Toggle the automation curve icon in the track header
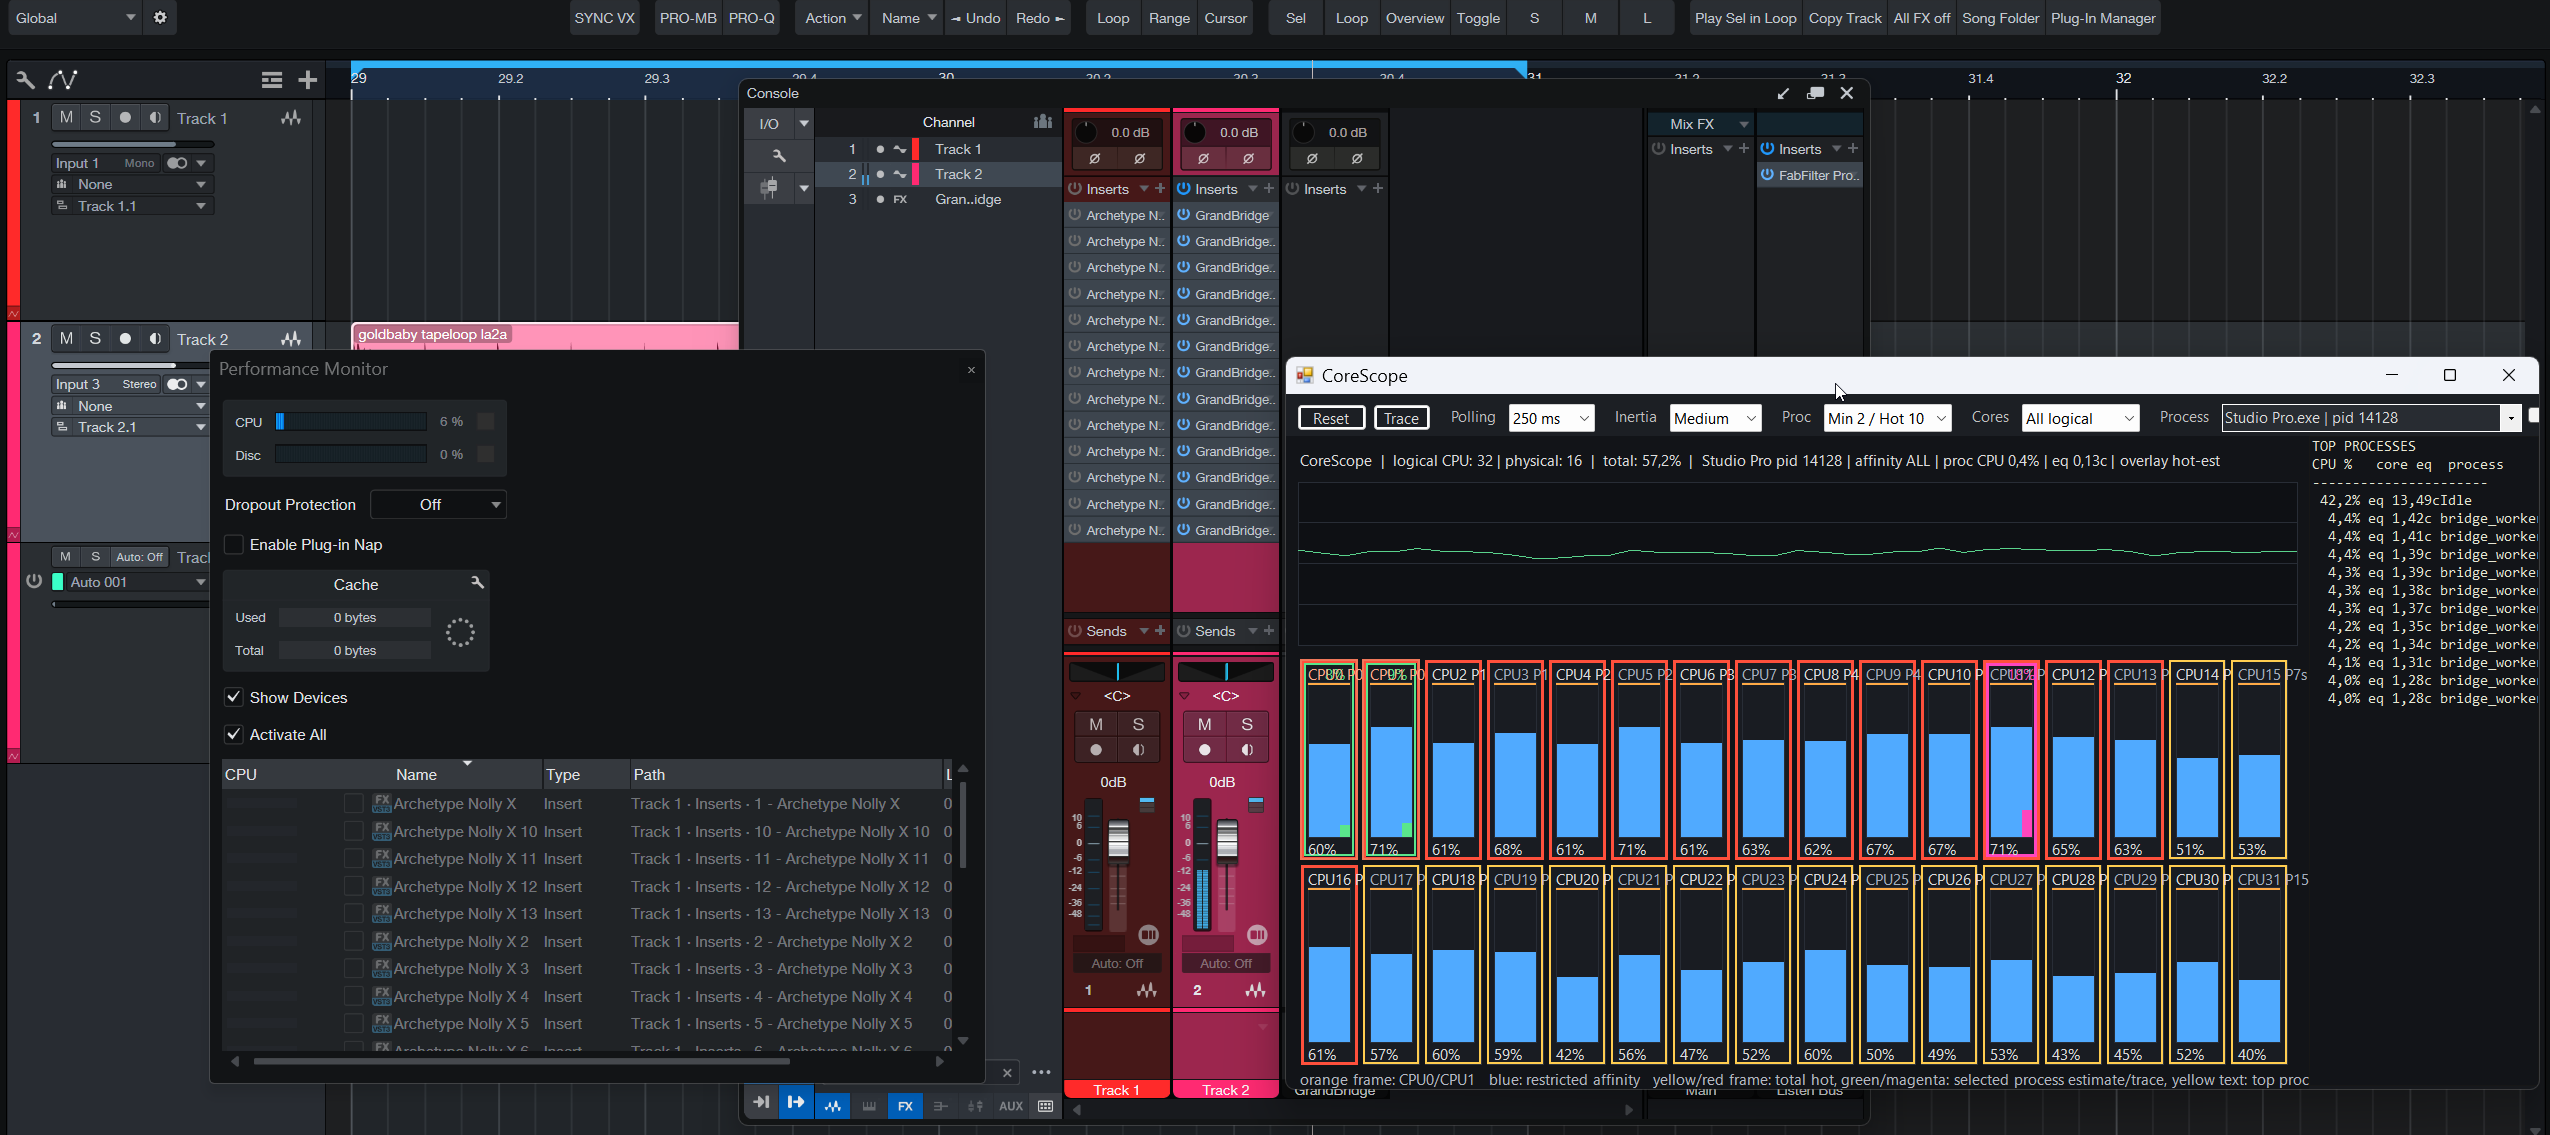2550x1135 pixels. pyautogui.click(x=63, y=80)
